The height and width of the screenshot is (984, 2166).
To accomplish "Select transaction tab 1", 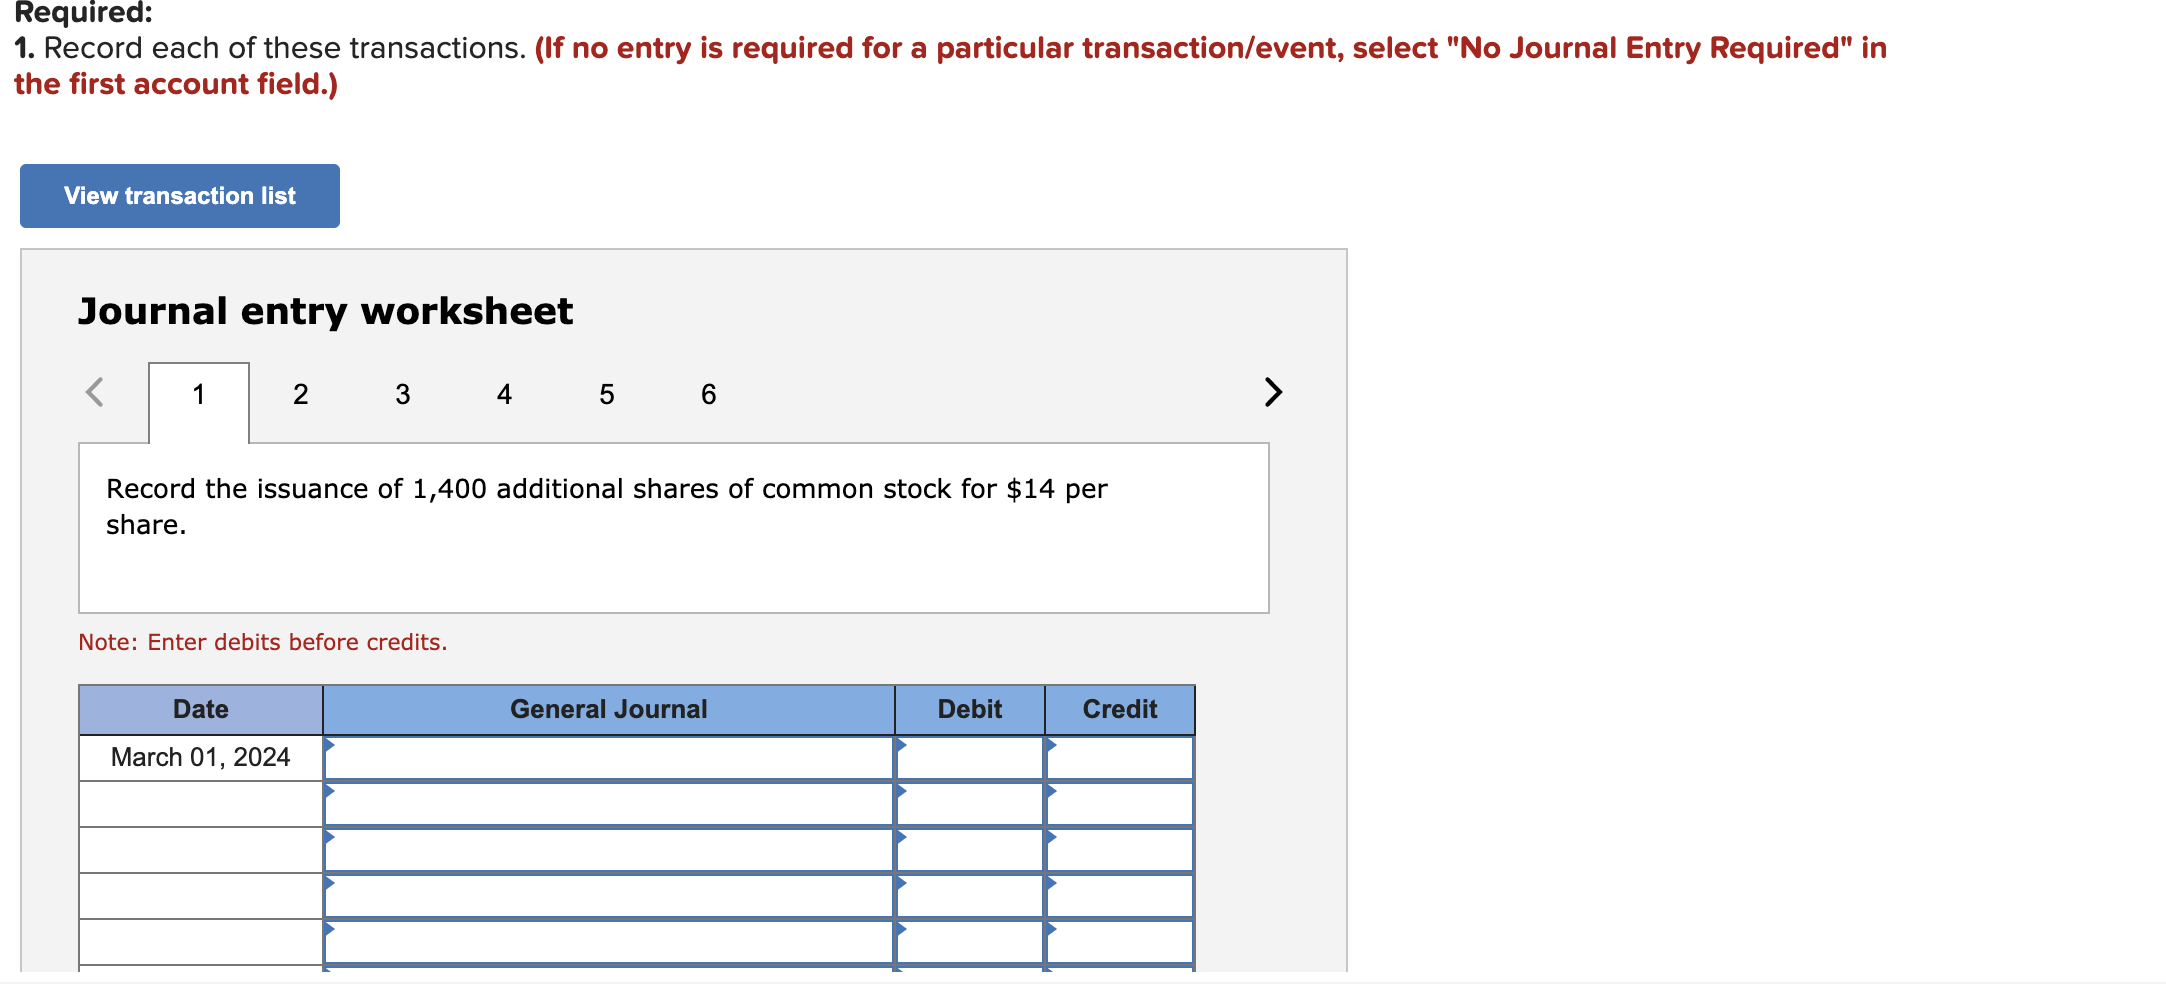I will (x=198, y=394).
